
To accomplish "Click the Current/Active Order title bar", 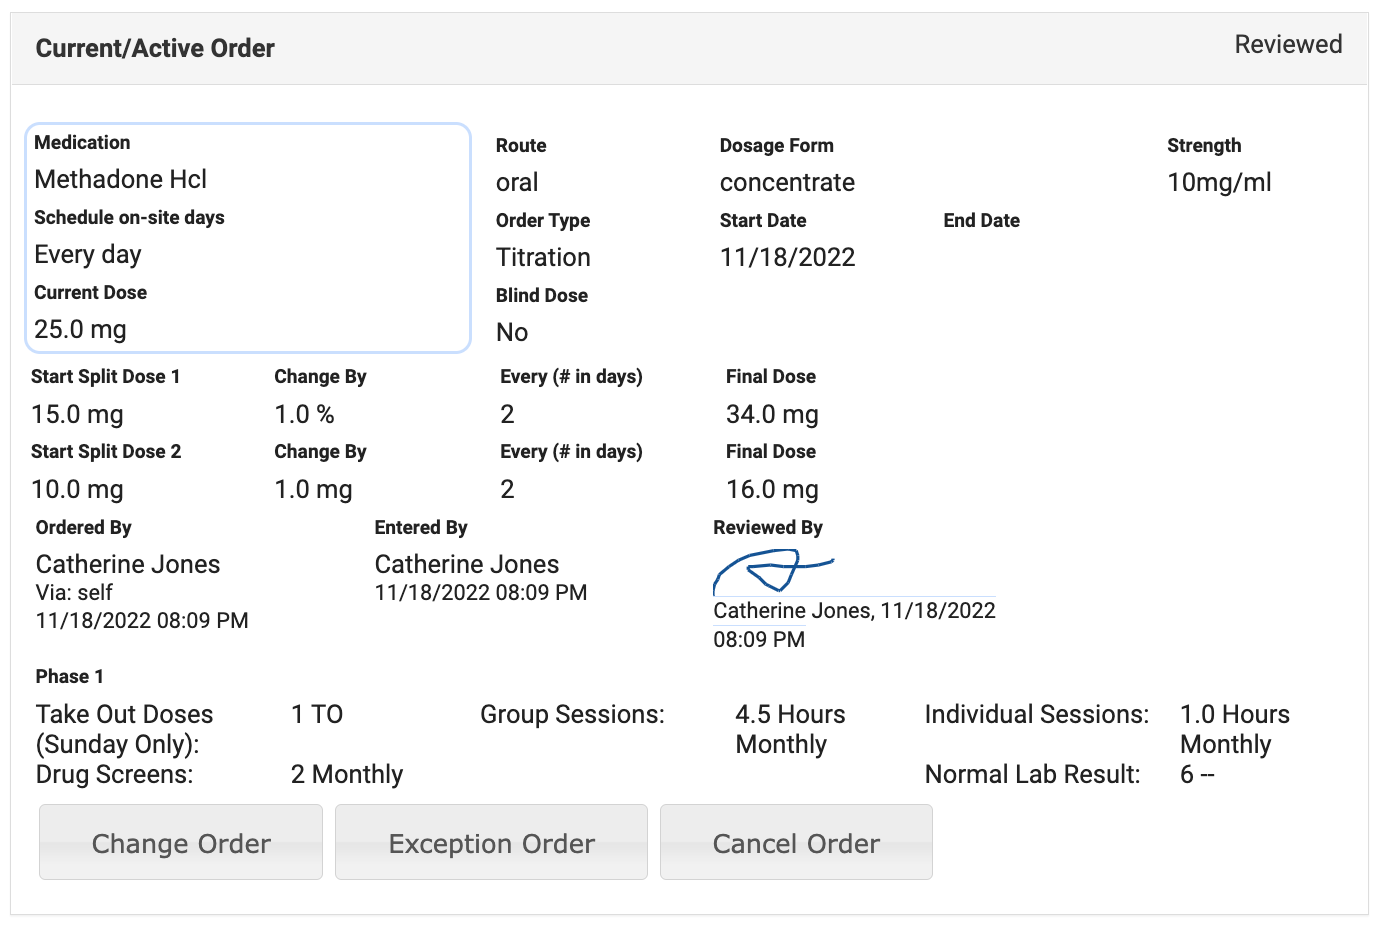I will (155, 48).
